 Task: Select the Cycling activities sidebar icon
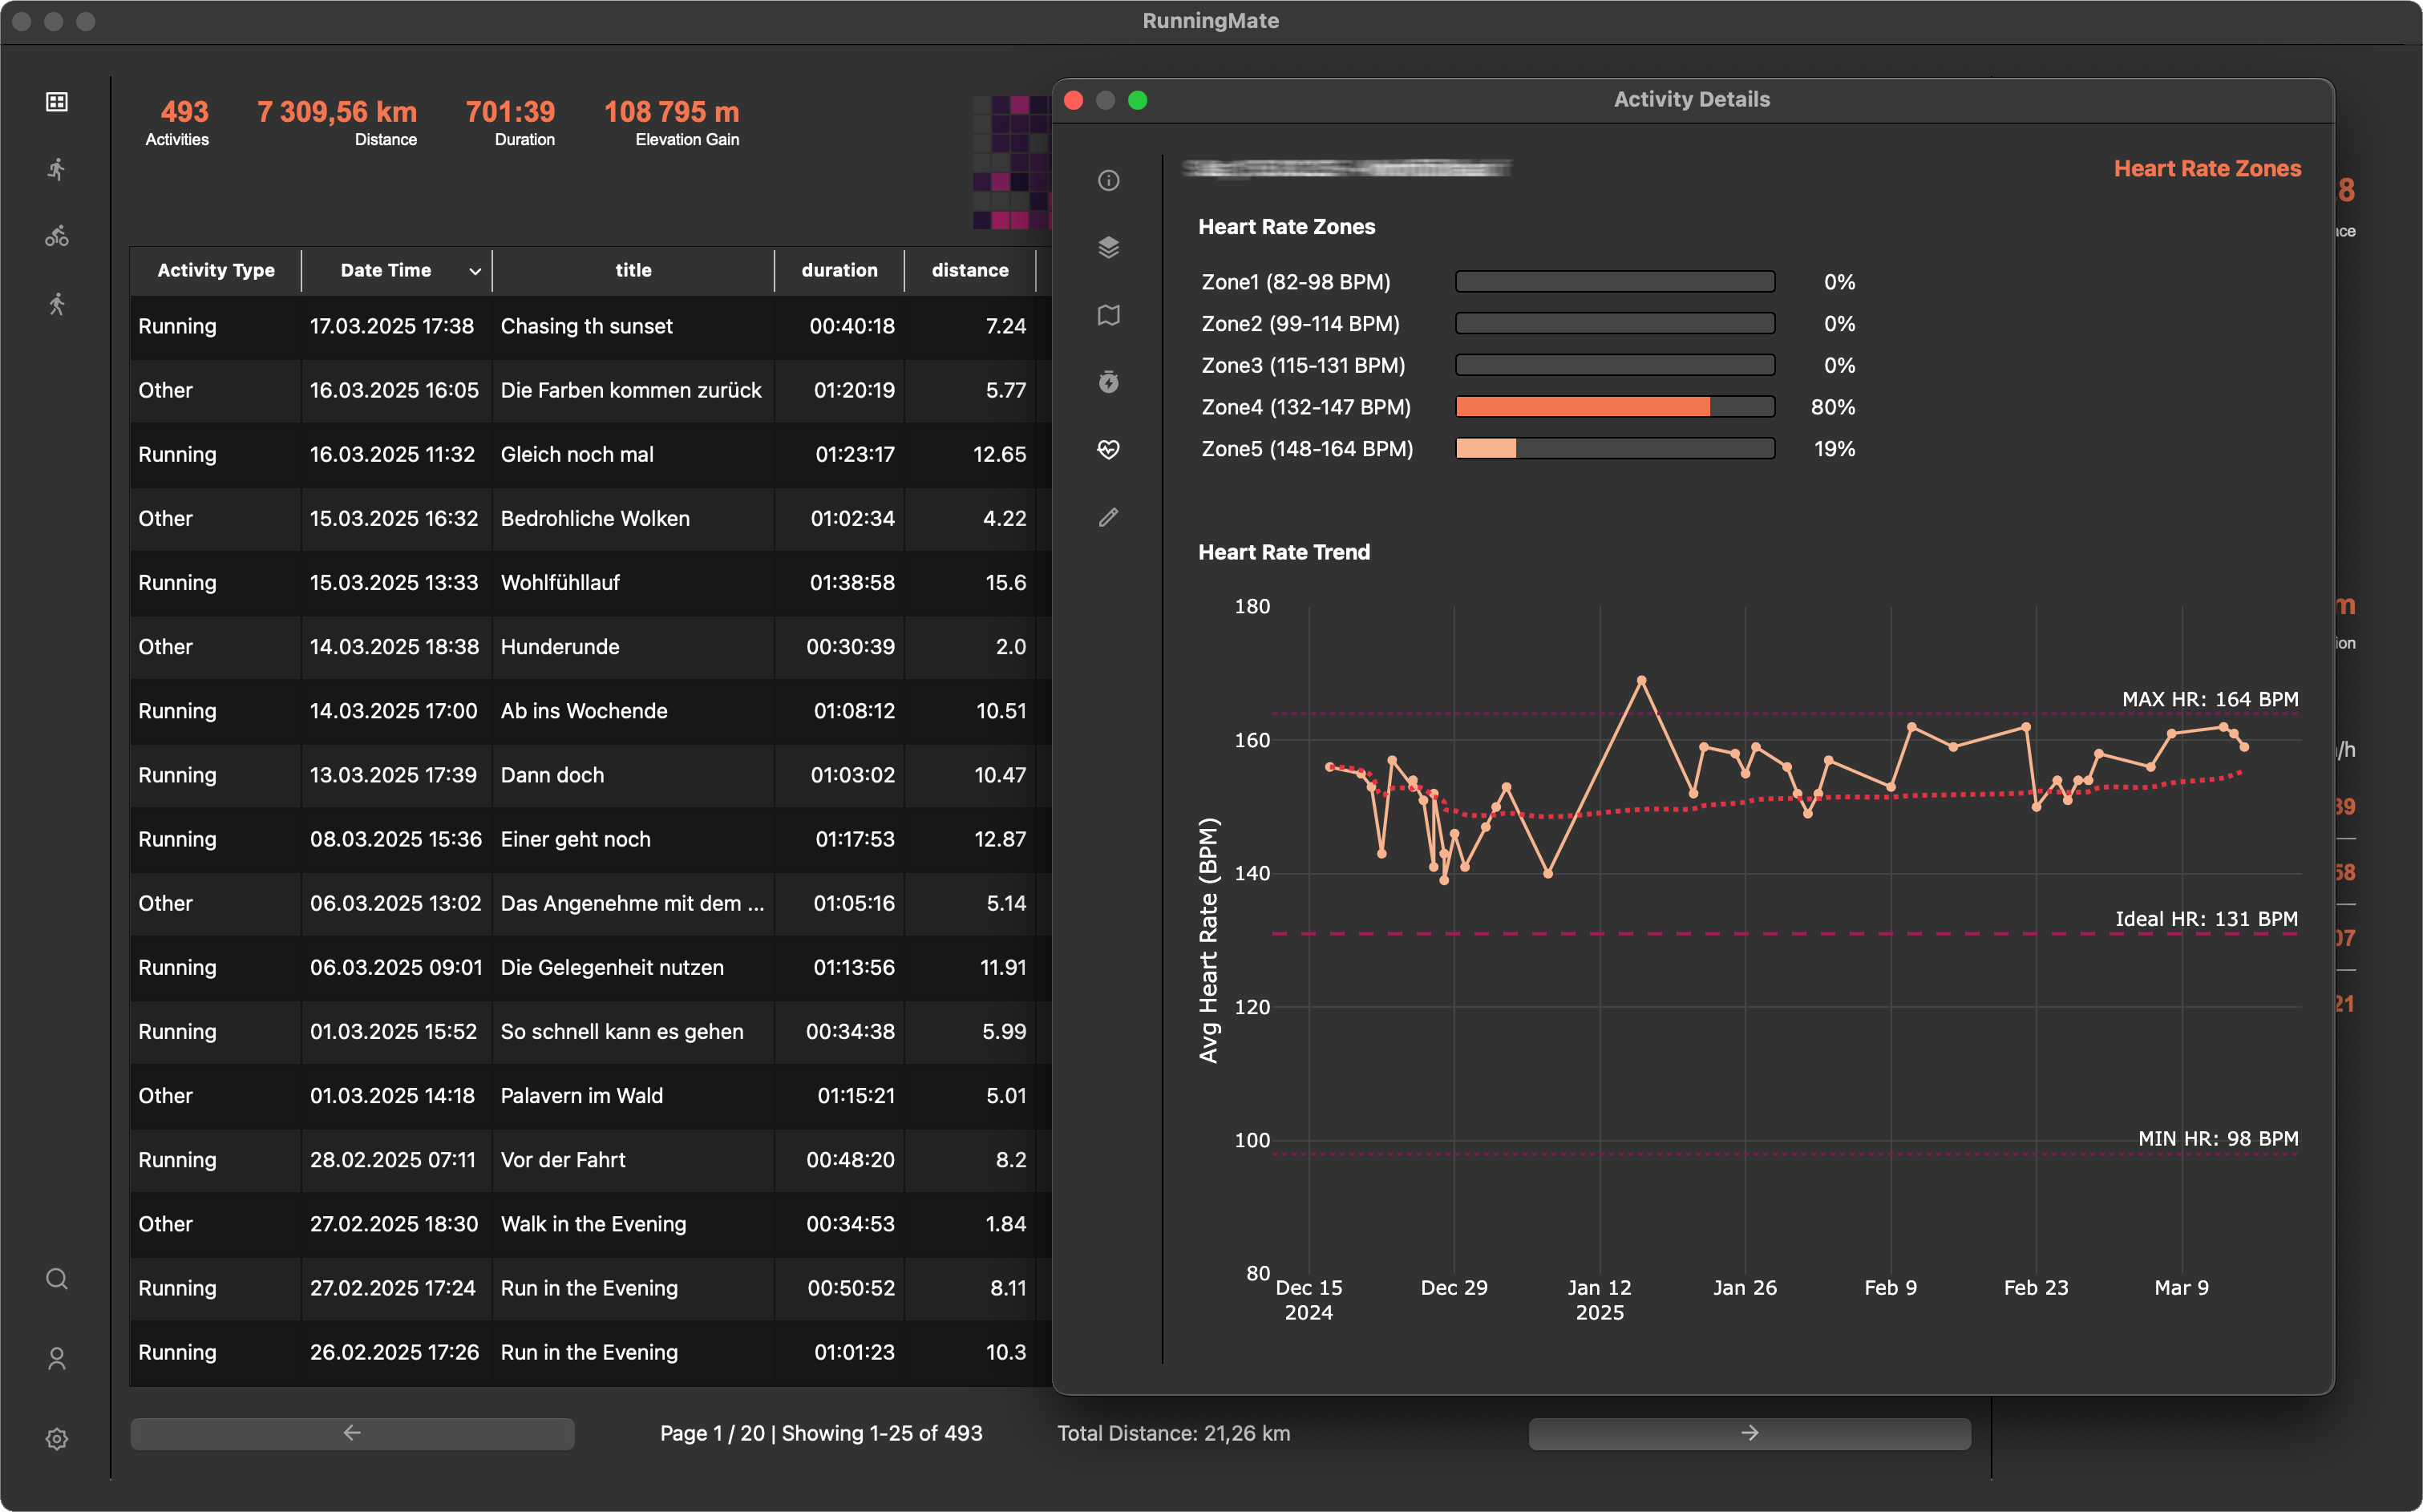(57, 236)
